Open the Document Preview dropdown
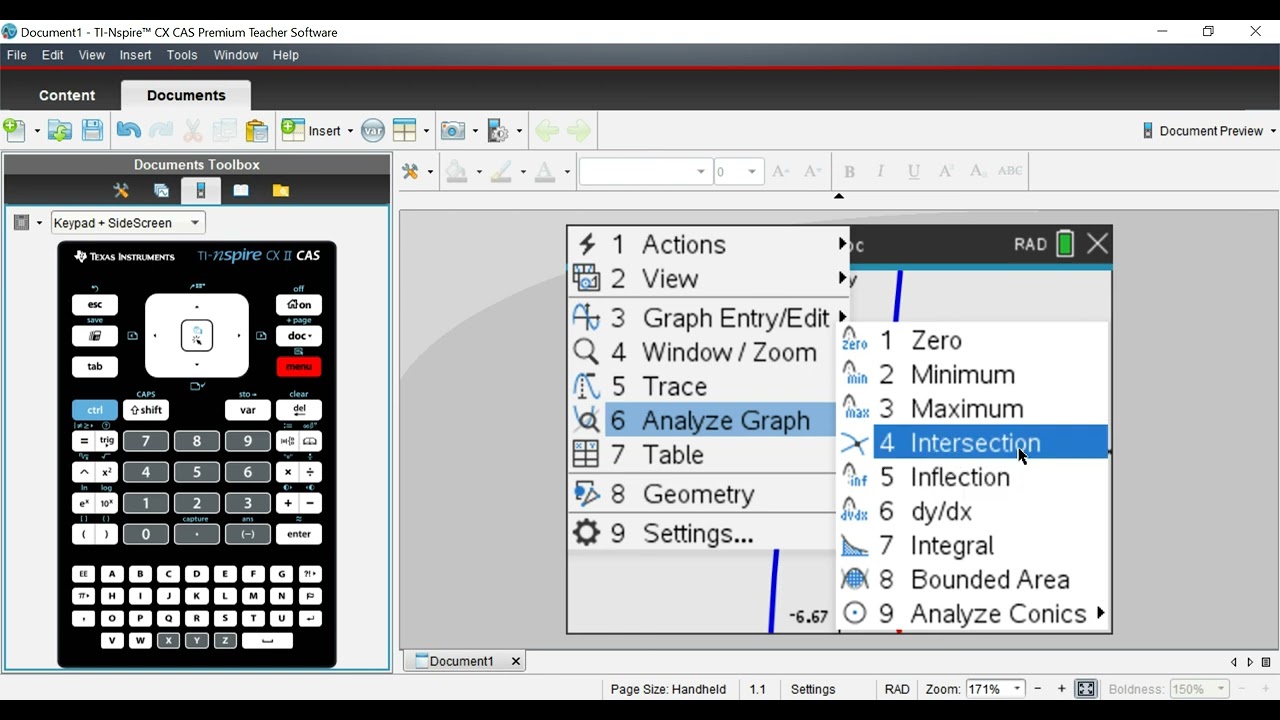 coord(1210,131)
